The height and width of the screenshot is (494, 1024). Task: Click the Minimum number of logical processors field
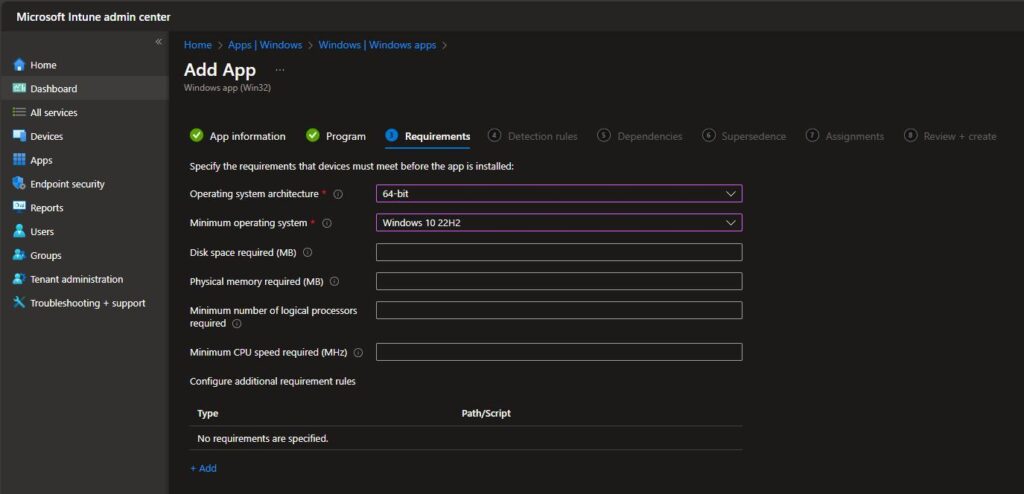tap(559, 310)
